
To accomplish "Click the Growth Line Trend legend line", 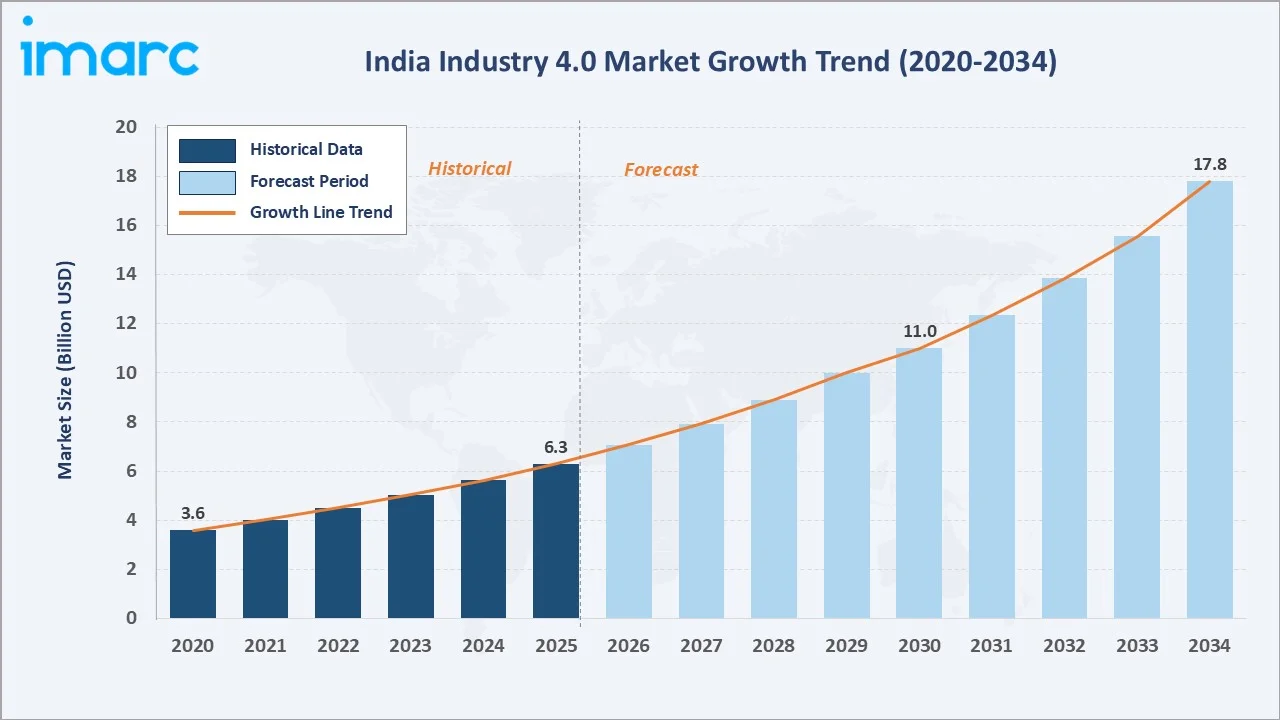I will pyautogui.click(x=207, y=212).
